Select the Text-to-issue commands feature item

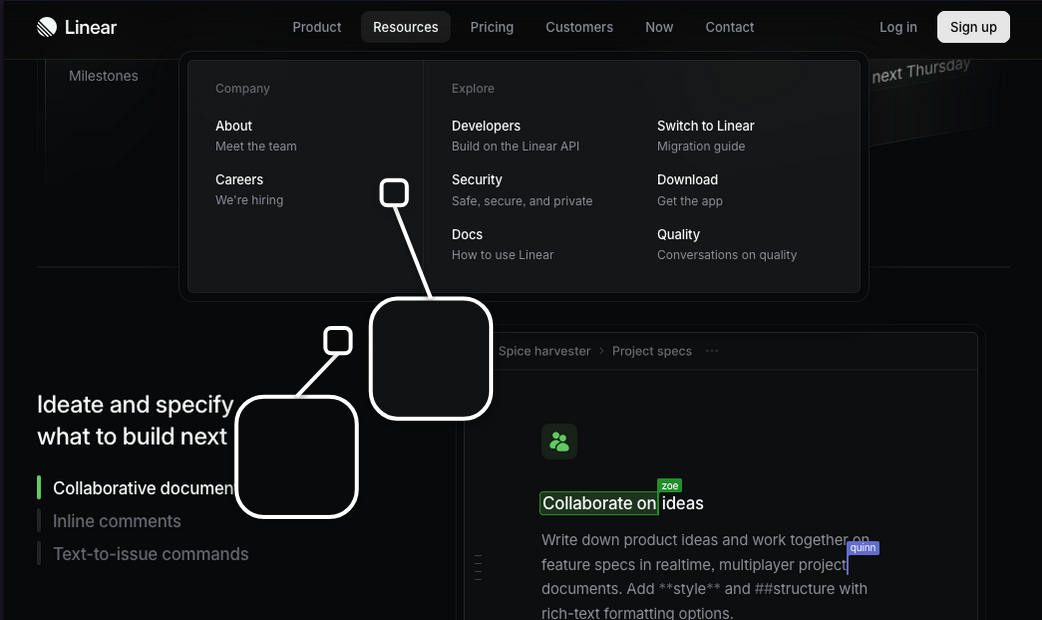151,554
